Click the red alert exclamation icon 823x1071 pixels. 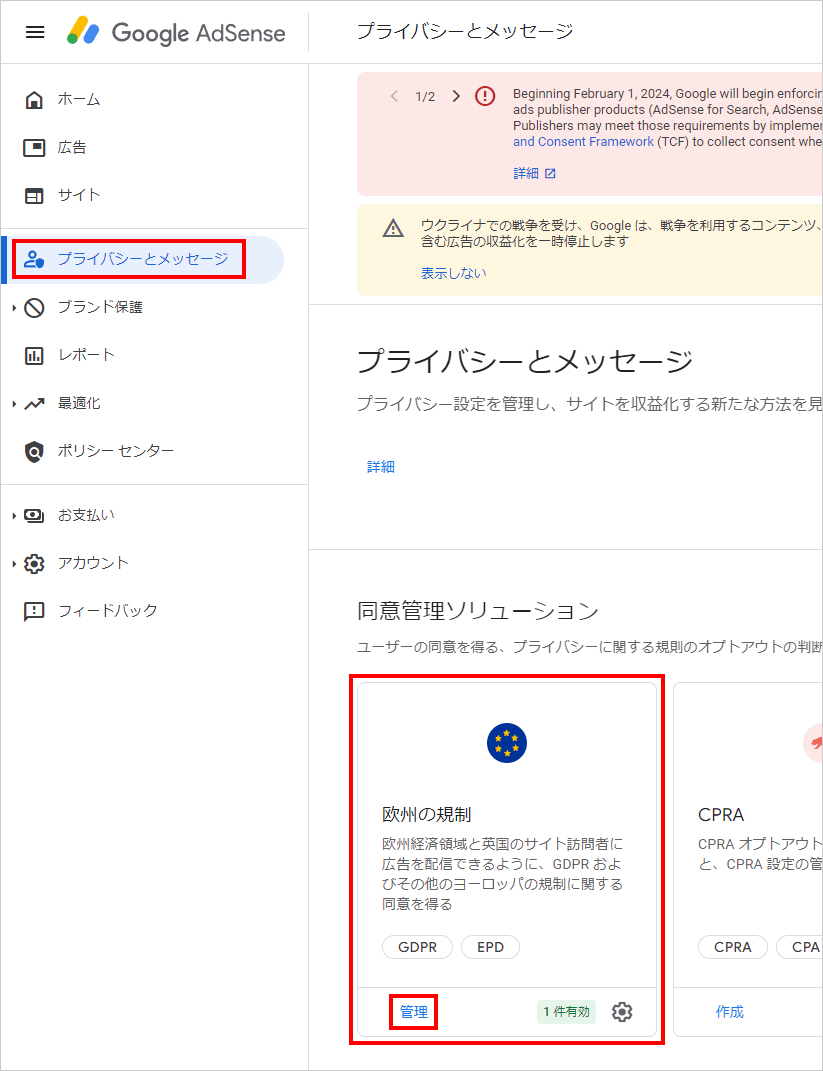coord(485,96)
